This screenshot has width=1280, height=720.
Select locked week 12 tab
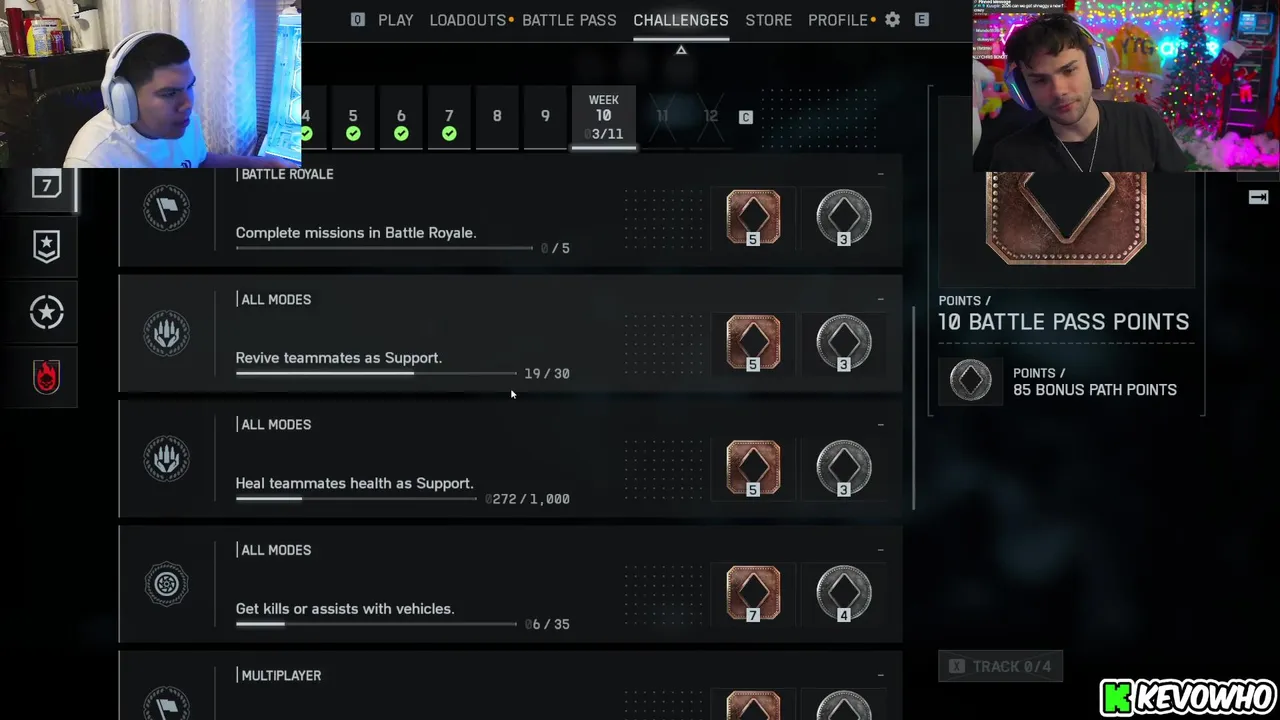710,117
